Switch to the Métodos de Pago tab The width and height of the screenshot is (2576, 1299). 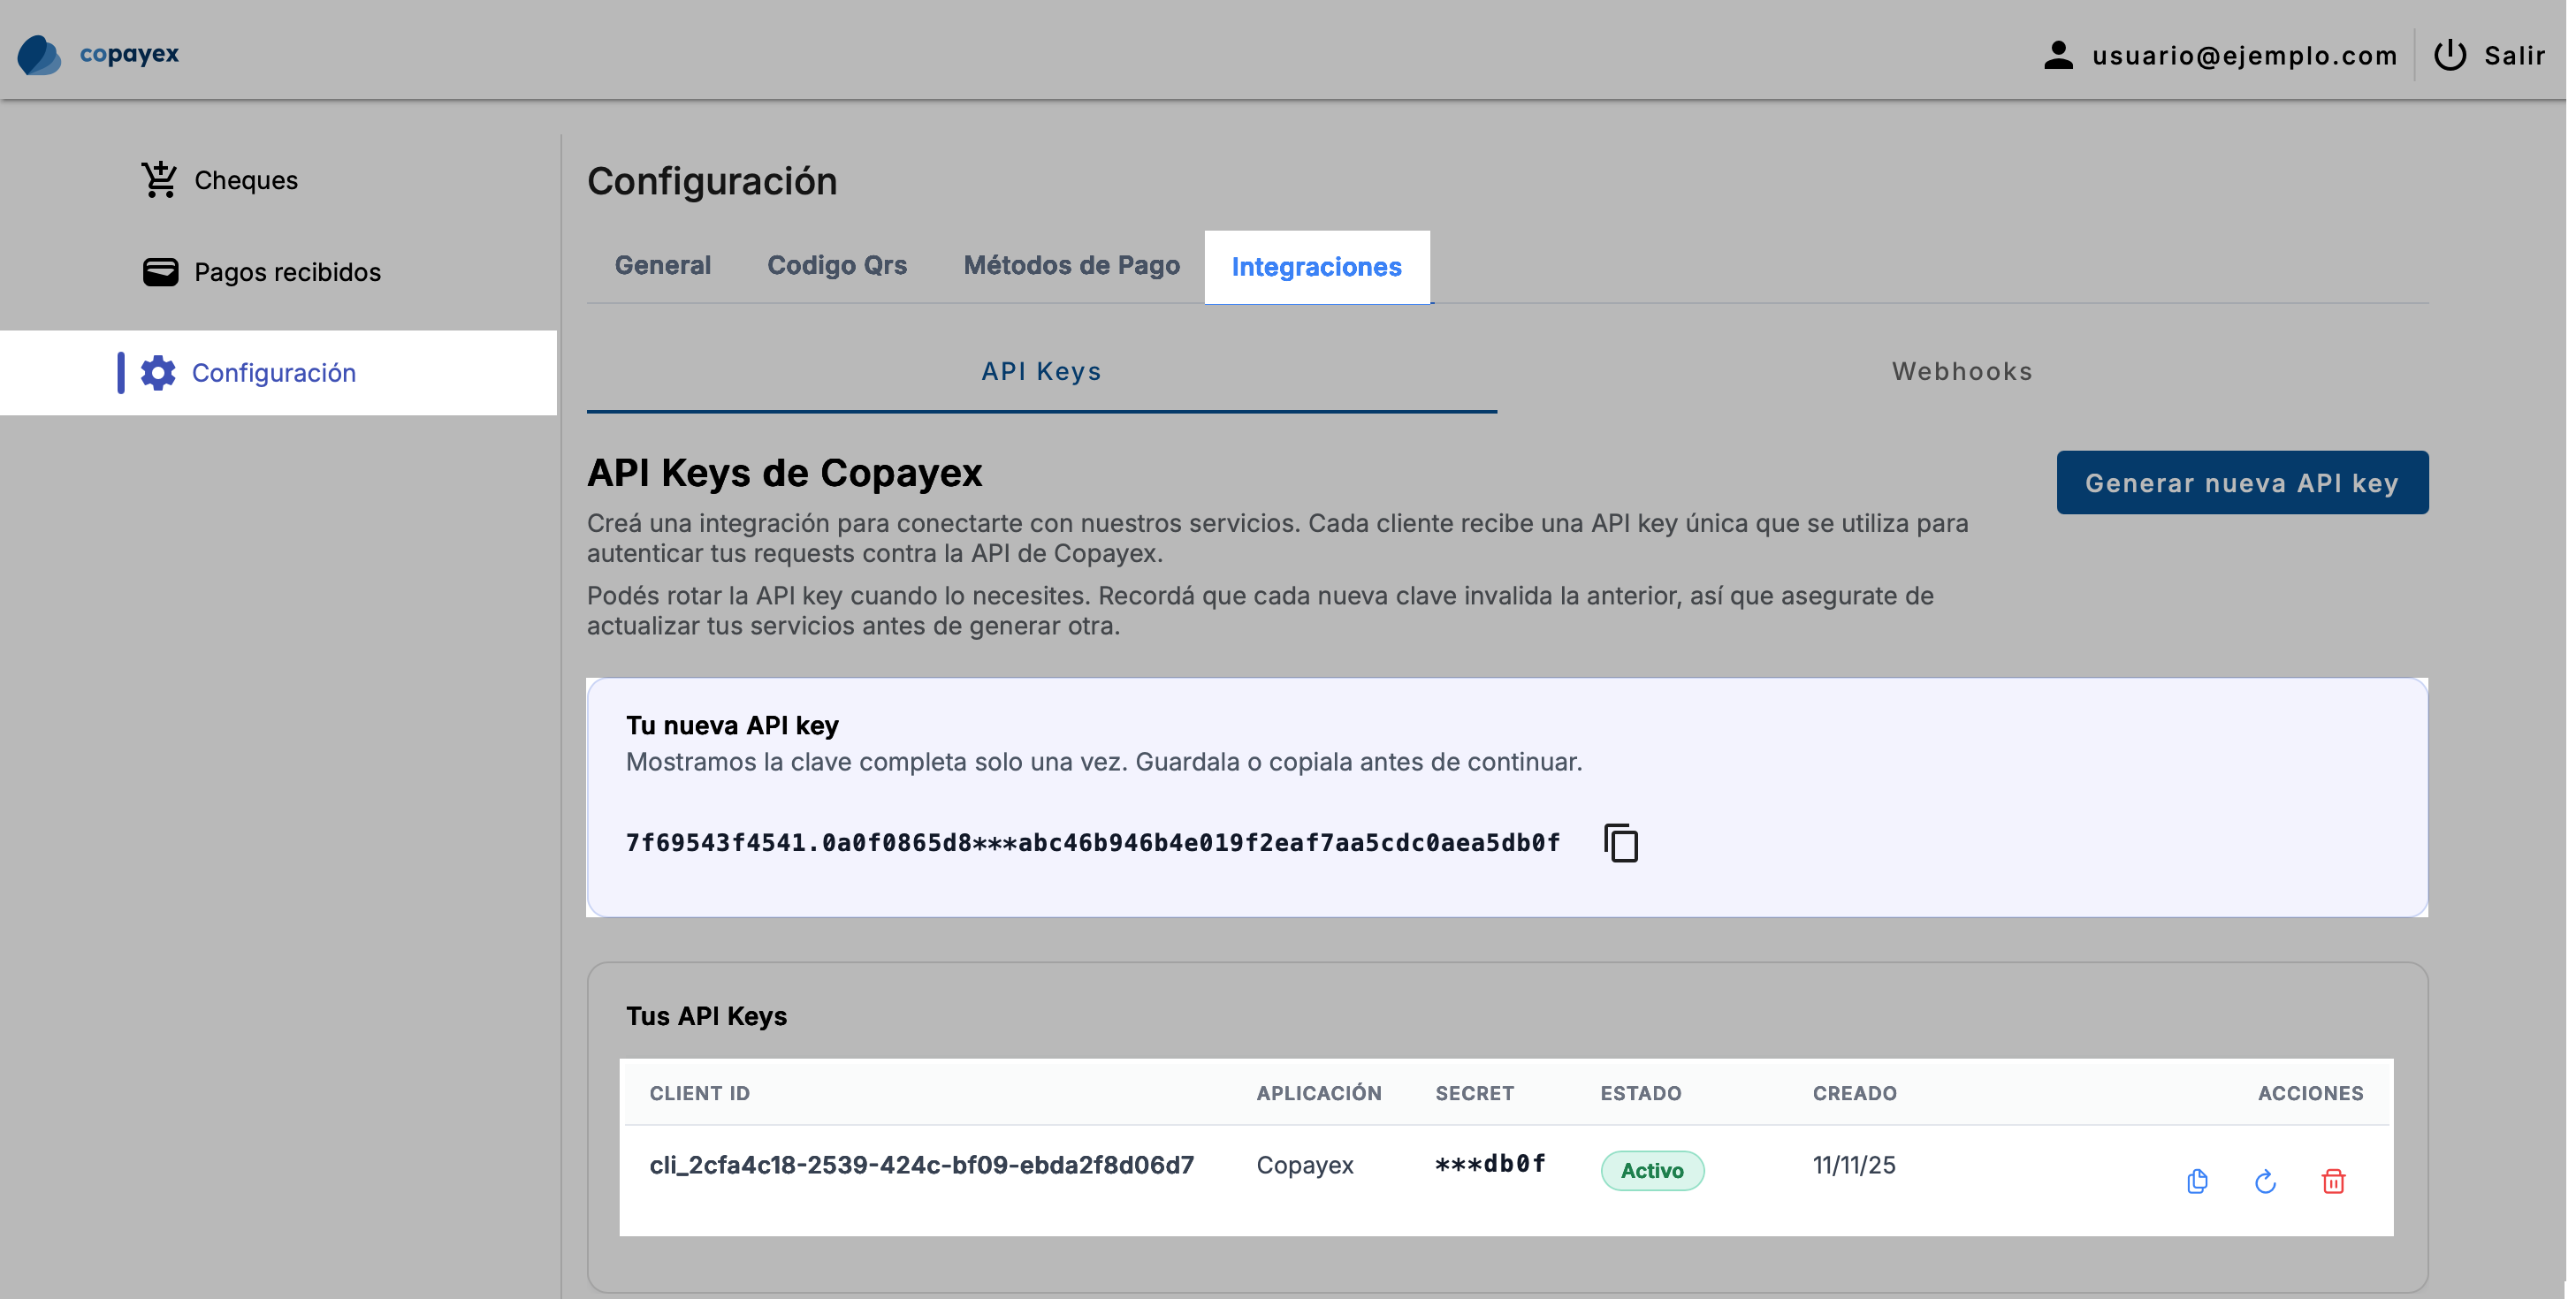click(x=1071, y=265)
